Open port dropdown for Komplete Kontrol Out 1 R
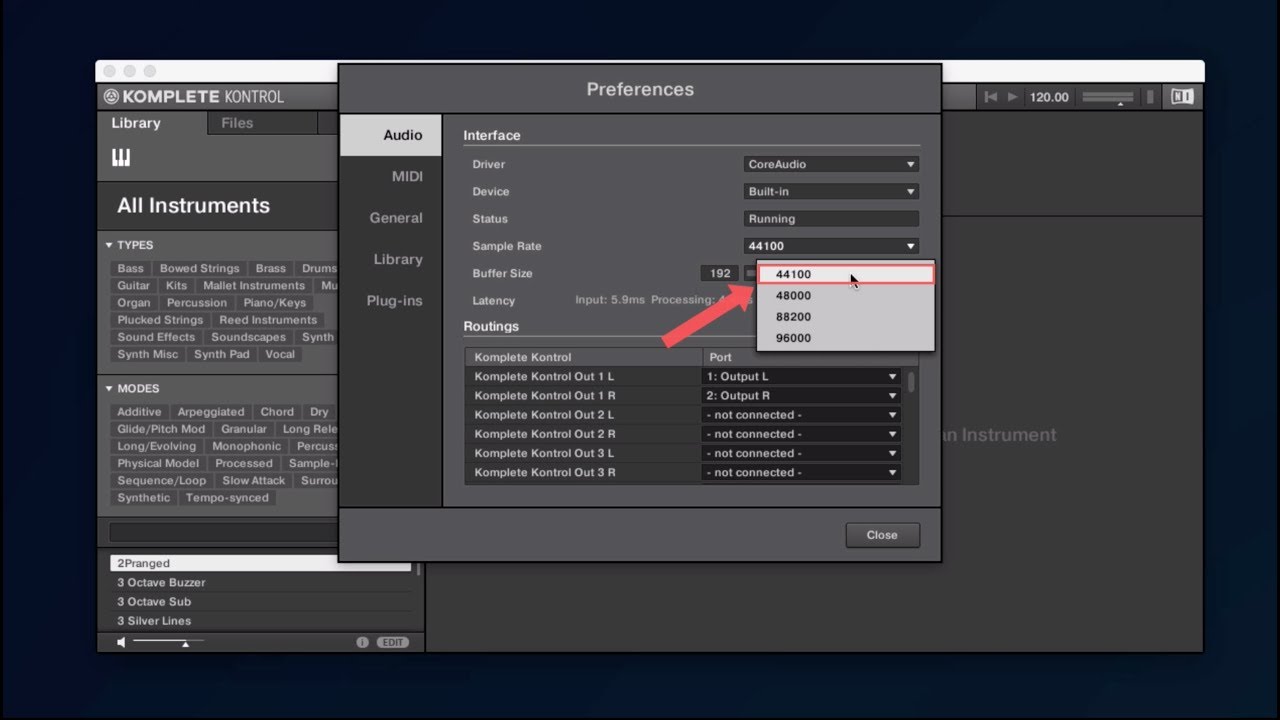 (801, 396)
